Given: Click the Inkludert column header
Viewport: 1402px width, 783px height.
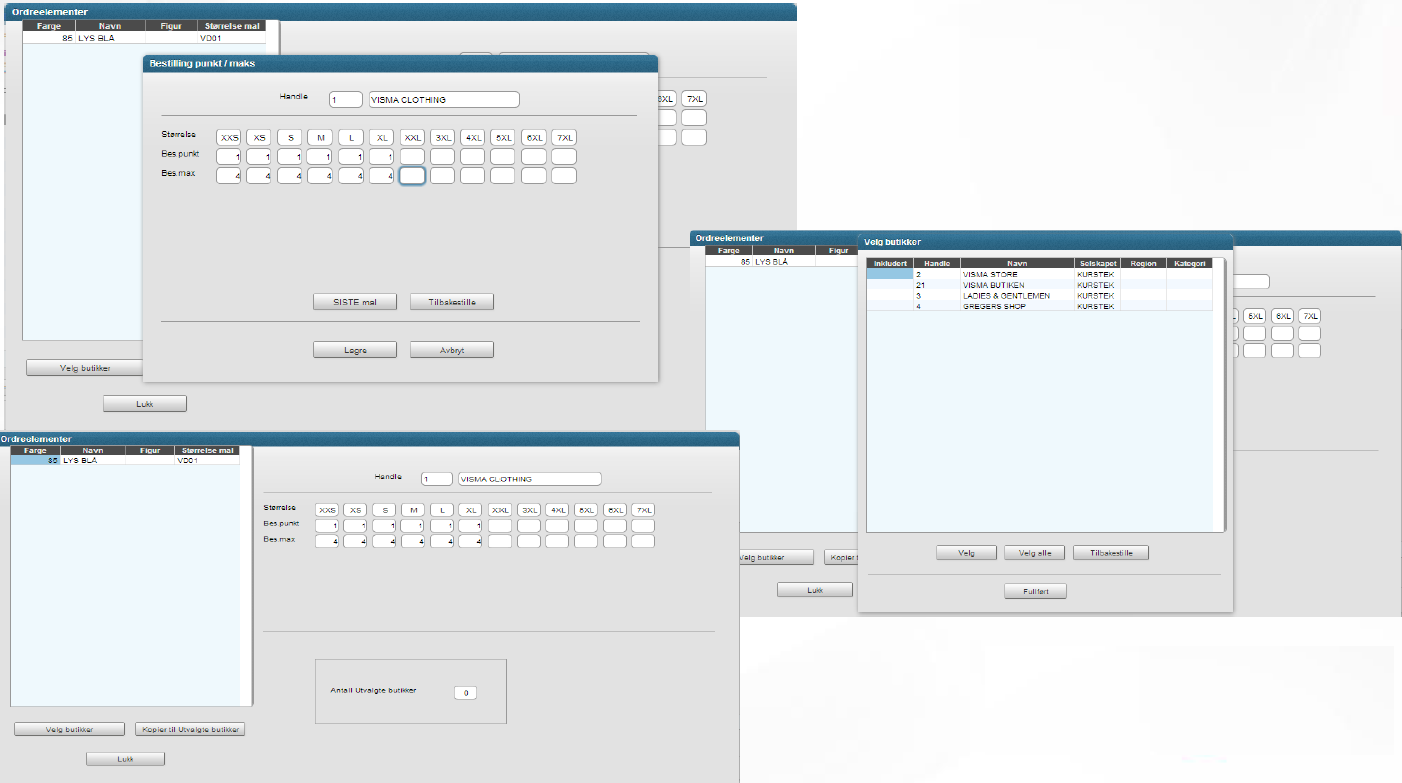Looking at the screenshot, I should [890, 264].
